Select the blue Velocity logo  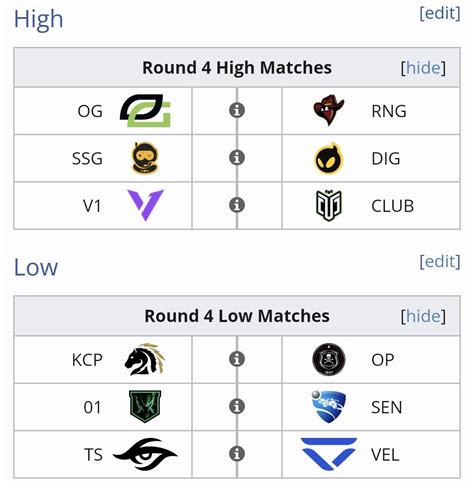329,454
